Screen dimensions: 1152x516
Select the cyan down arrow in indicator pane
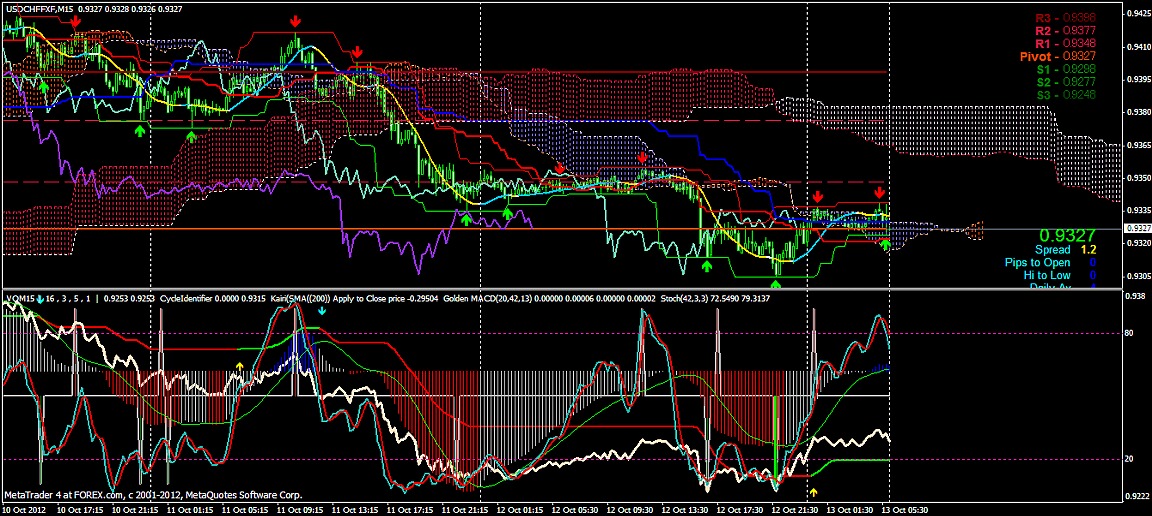(x=321, y=312)
